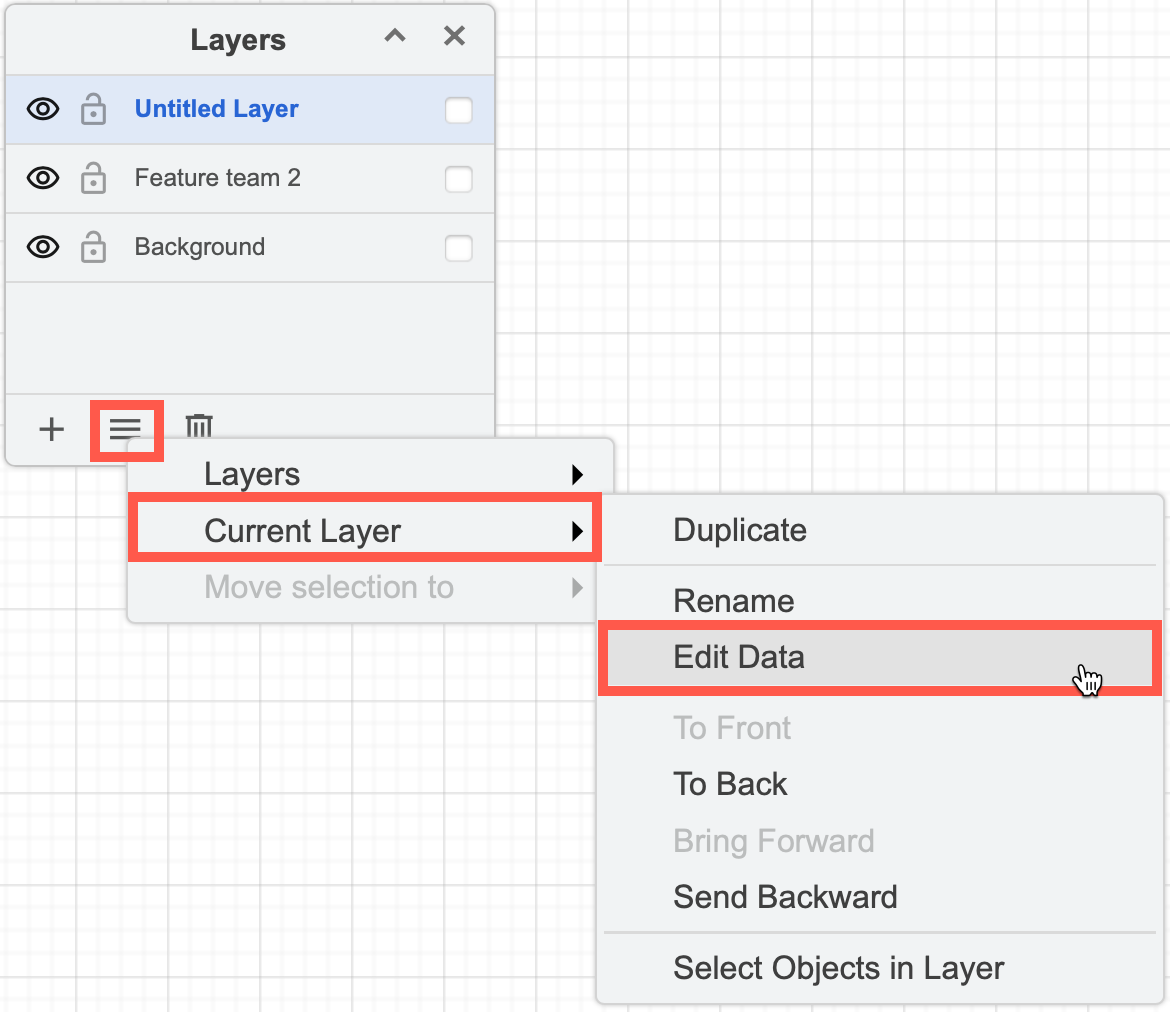Tick the Background layer checkbox
Image resolution: width=1170 pixels, height=1012 pixels.
click(x=458, y=248)
